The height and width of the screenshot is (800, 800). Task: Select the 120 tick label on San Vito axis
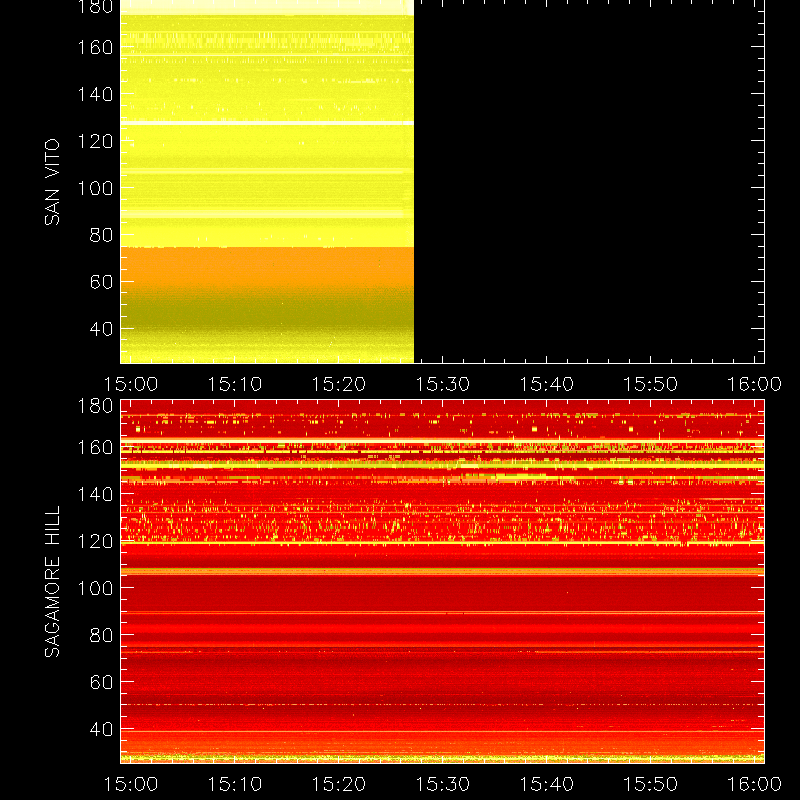[95, 141]
